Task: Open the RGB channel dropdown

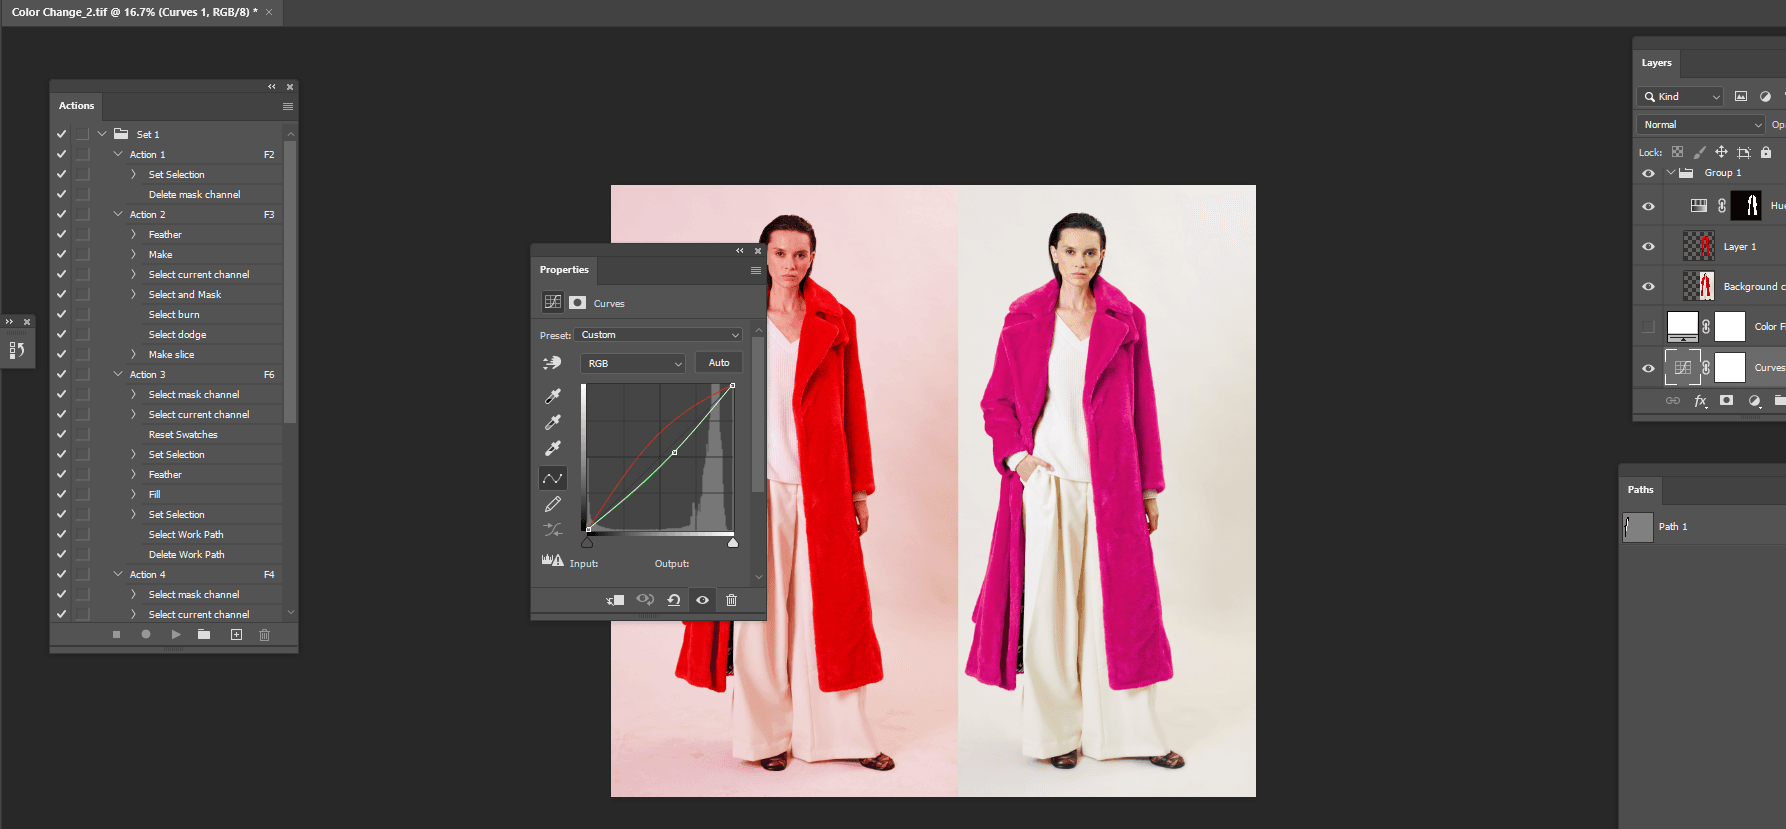Action: 633,363
